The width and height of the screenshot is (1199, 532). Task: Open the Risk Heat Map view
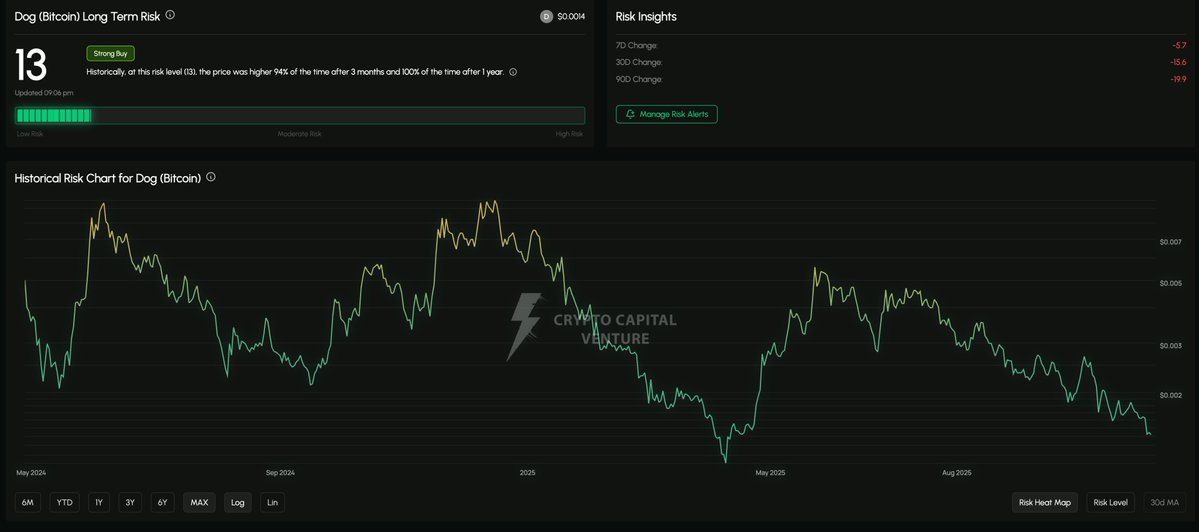(1045, 502)
